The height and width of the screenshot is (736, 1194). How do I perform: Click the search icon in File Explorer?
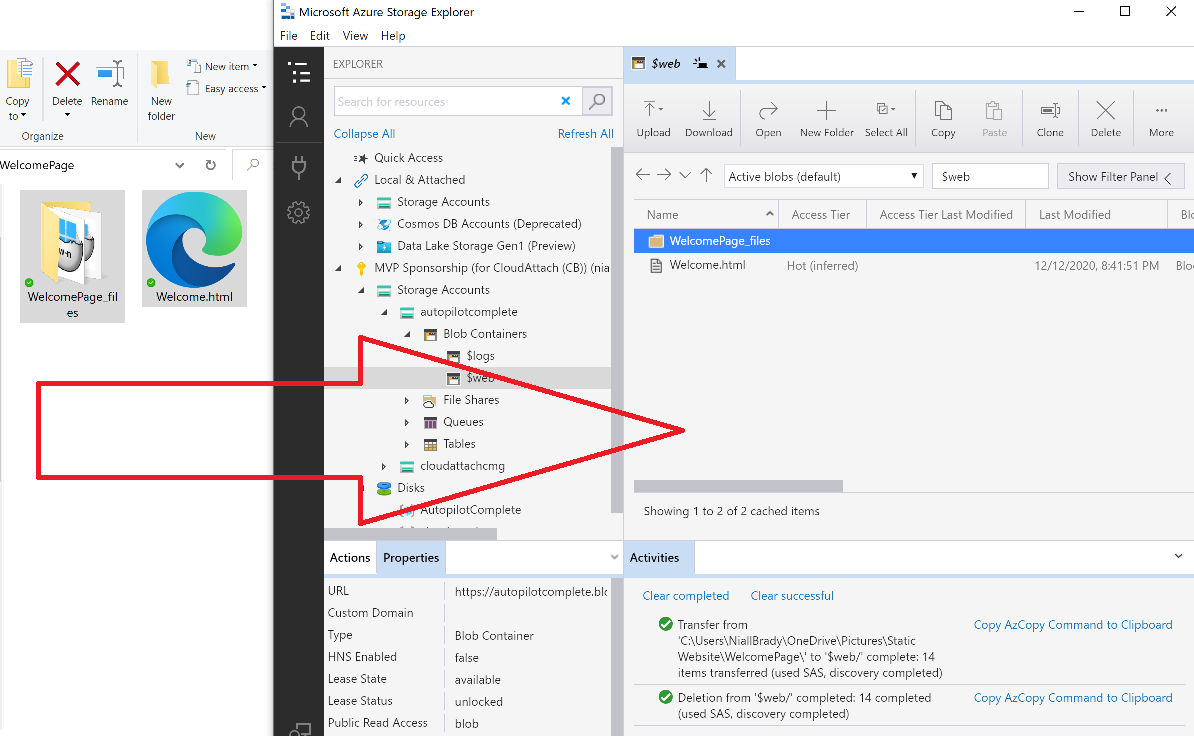[253, 164]
